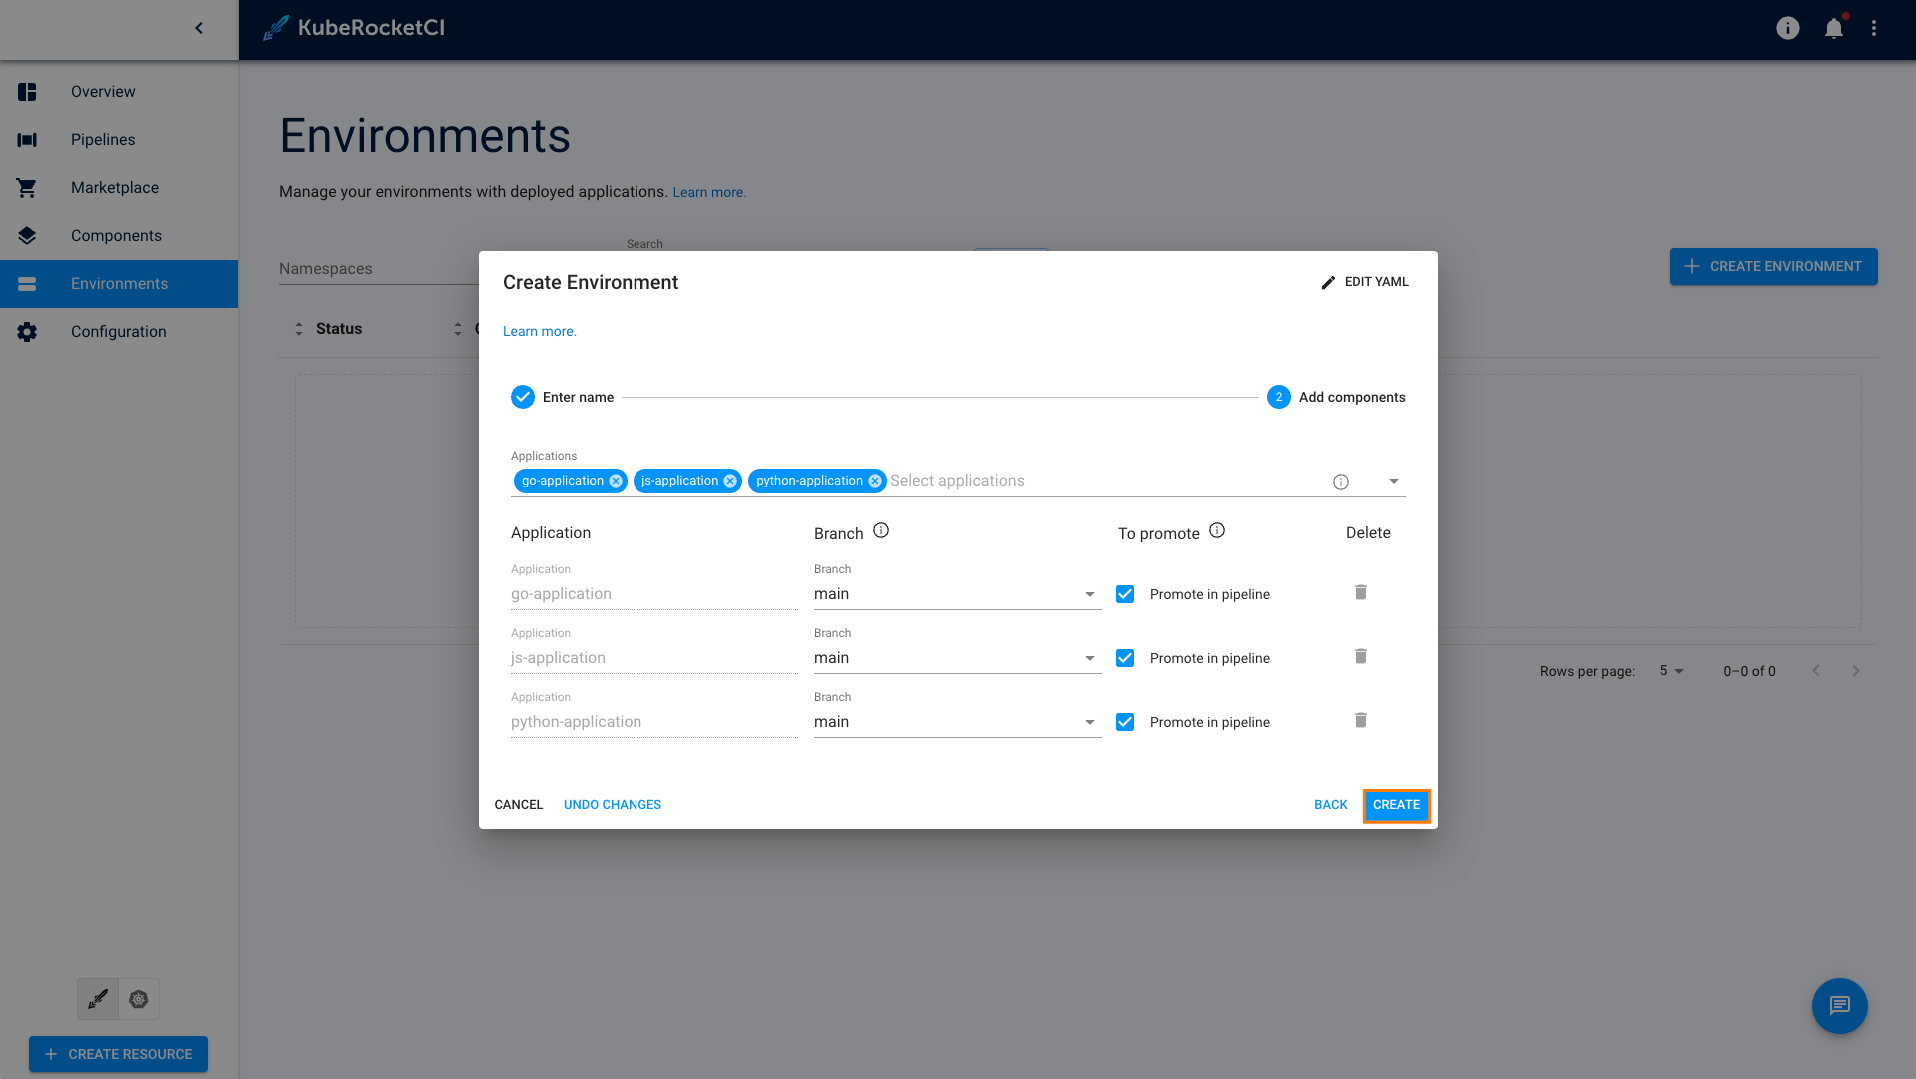This screenshot has height=1079, width=1916.
Task: Select the Marketplace sidebar icon
Action: point(26,188)
